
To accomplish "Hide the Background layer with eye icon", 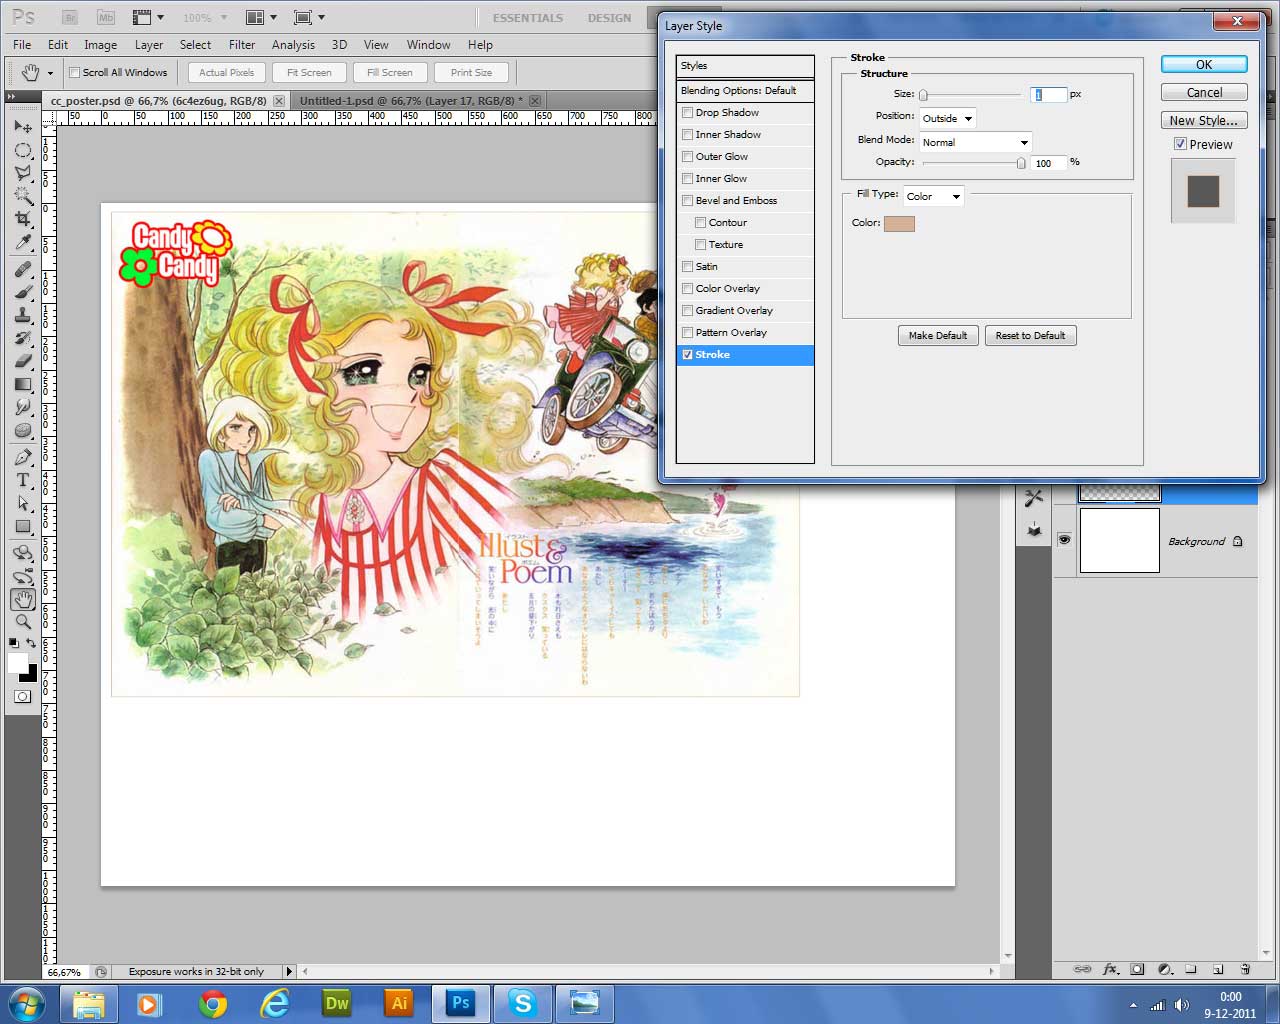I will 1064,540.
